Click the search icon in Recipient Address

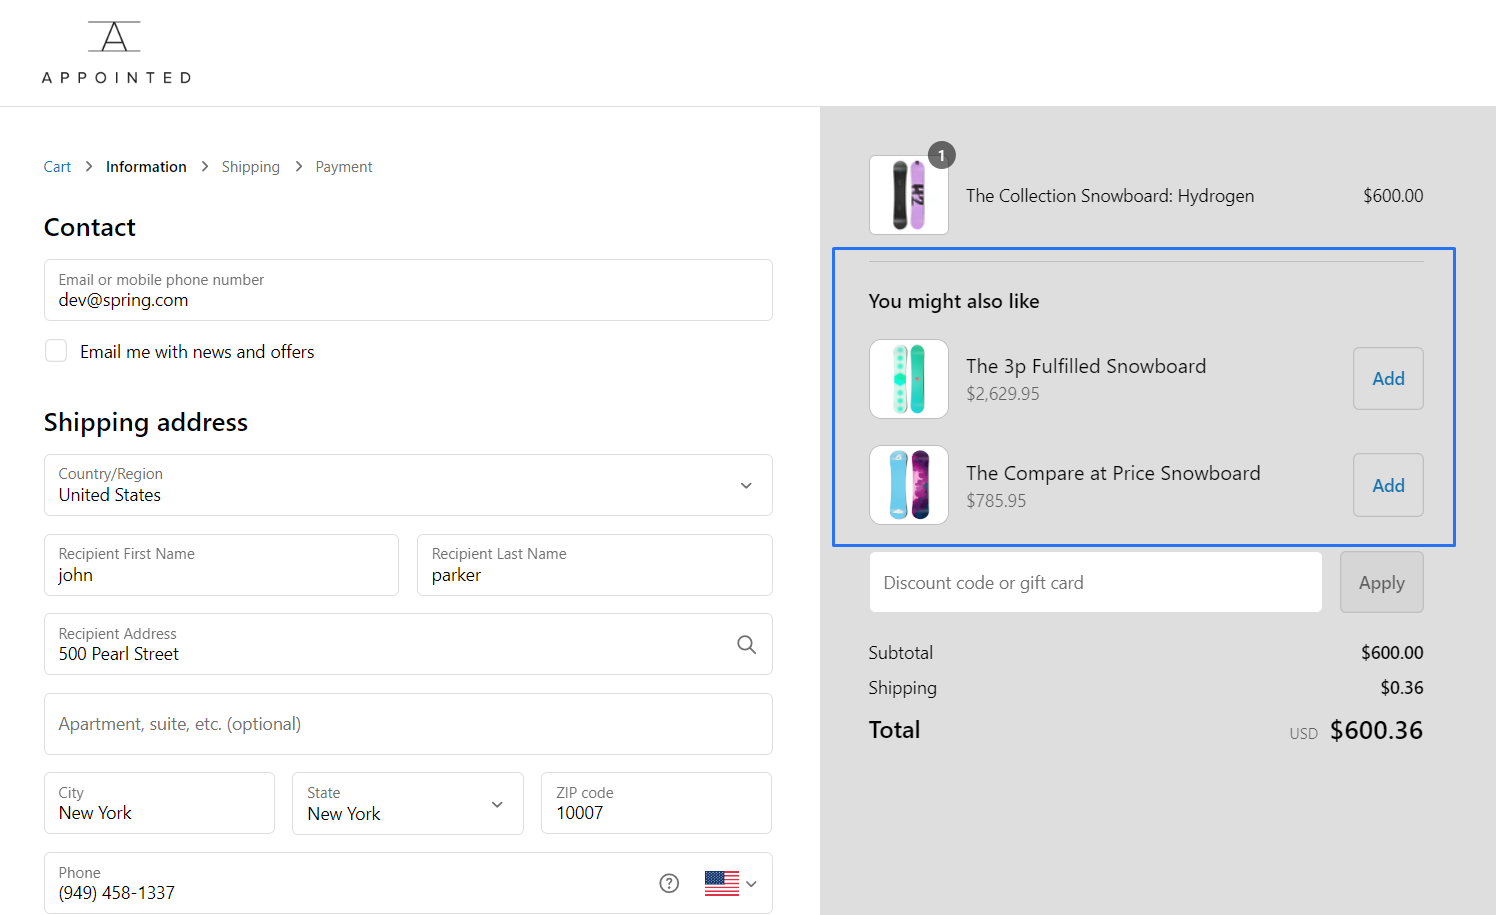746,645
